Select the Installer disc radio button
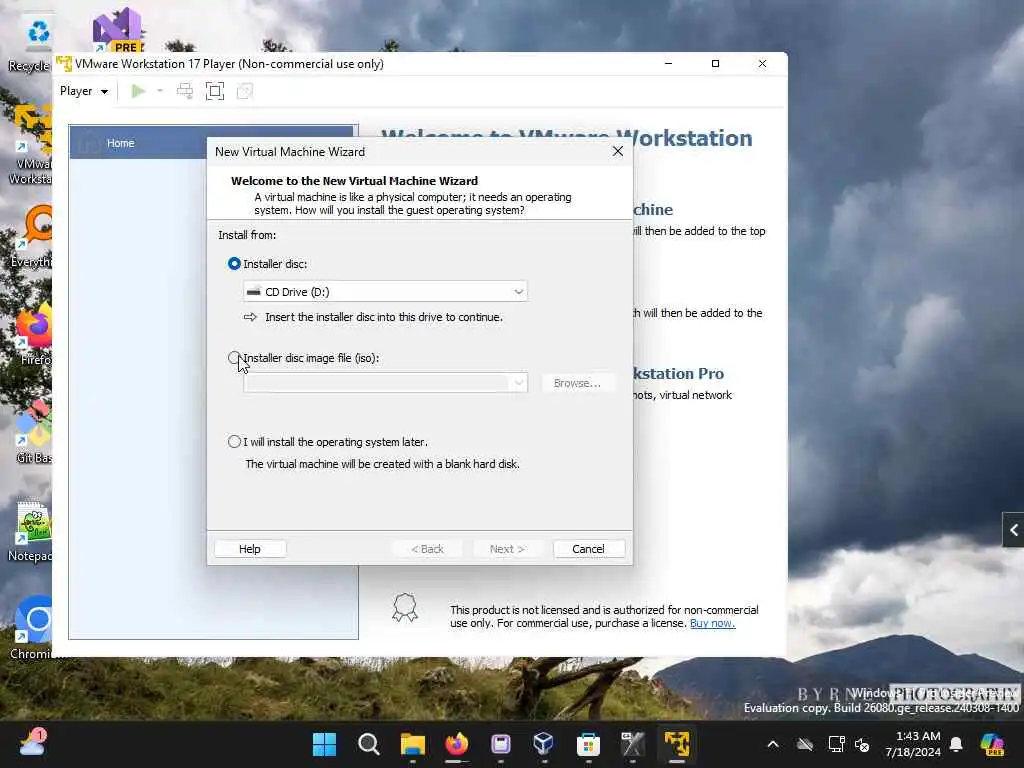Viewport: 1024px width, 768px height. 234,264
